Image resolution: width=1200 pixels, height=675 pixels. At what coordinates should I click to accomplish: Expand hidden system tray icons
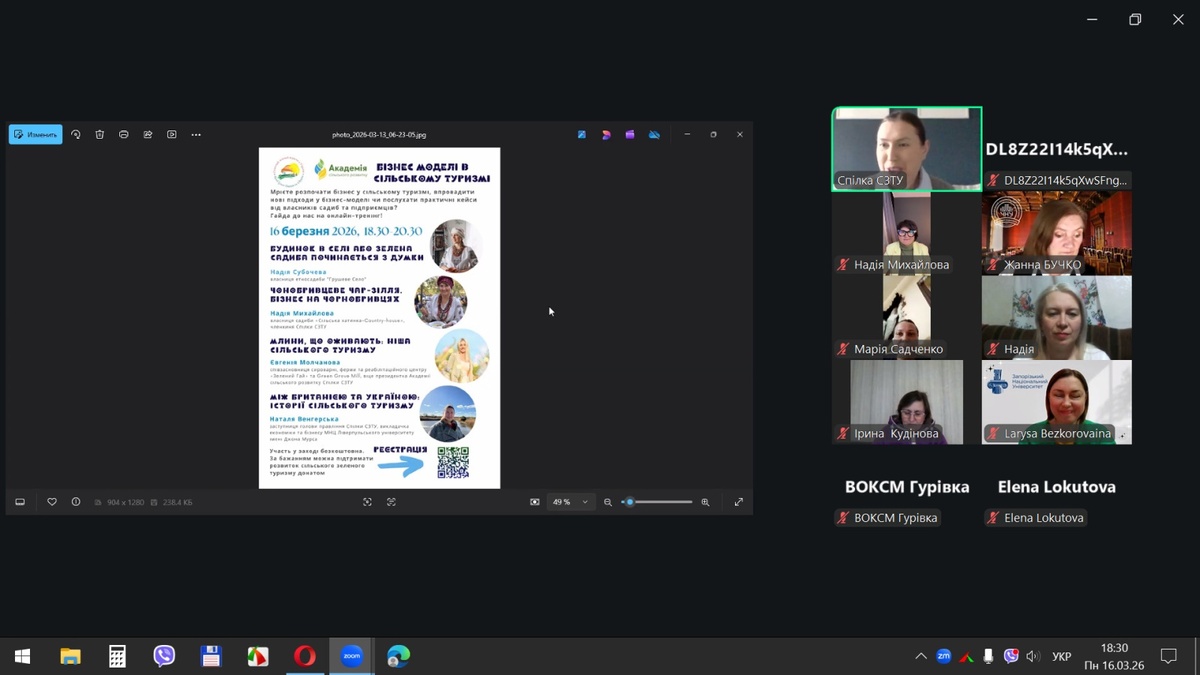[x=921, y=657]
